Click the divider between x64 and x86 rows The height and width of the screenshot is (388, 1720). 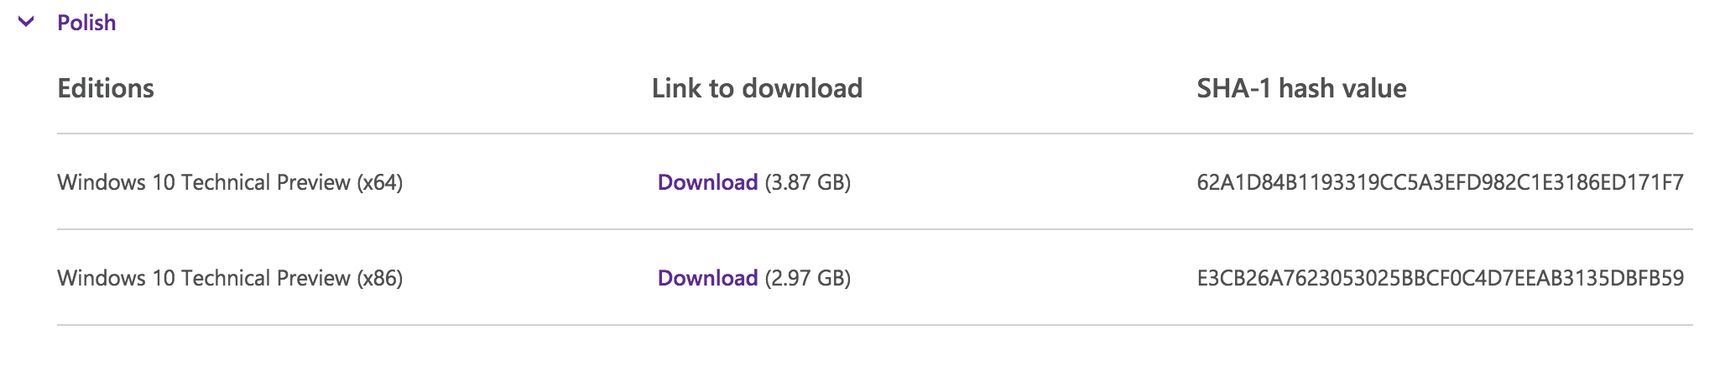[x=875, y=229]
